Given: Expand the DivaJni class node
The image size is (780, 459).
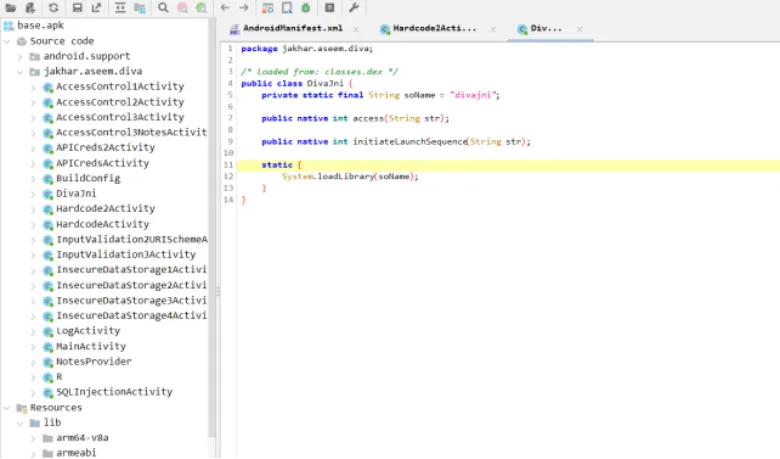Looking at the screenshot, I should tap(33, 194).
